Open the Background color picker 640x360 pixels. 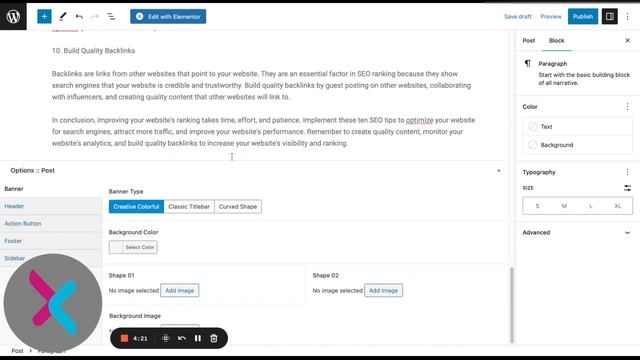click(577, 145)
